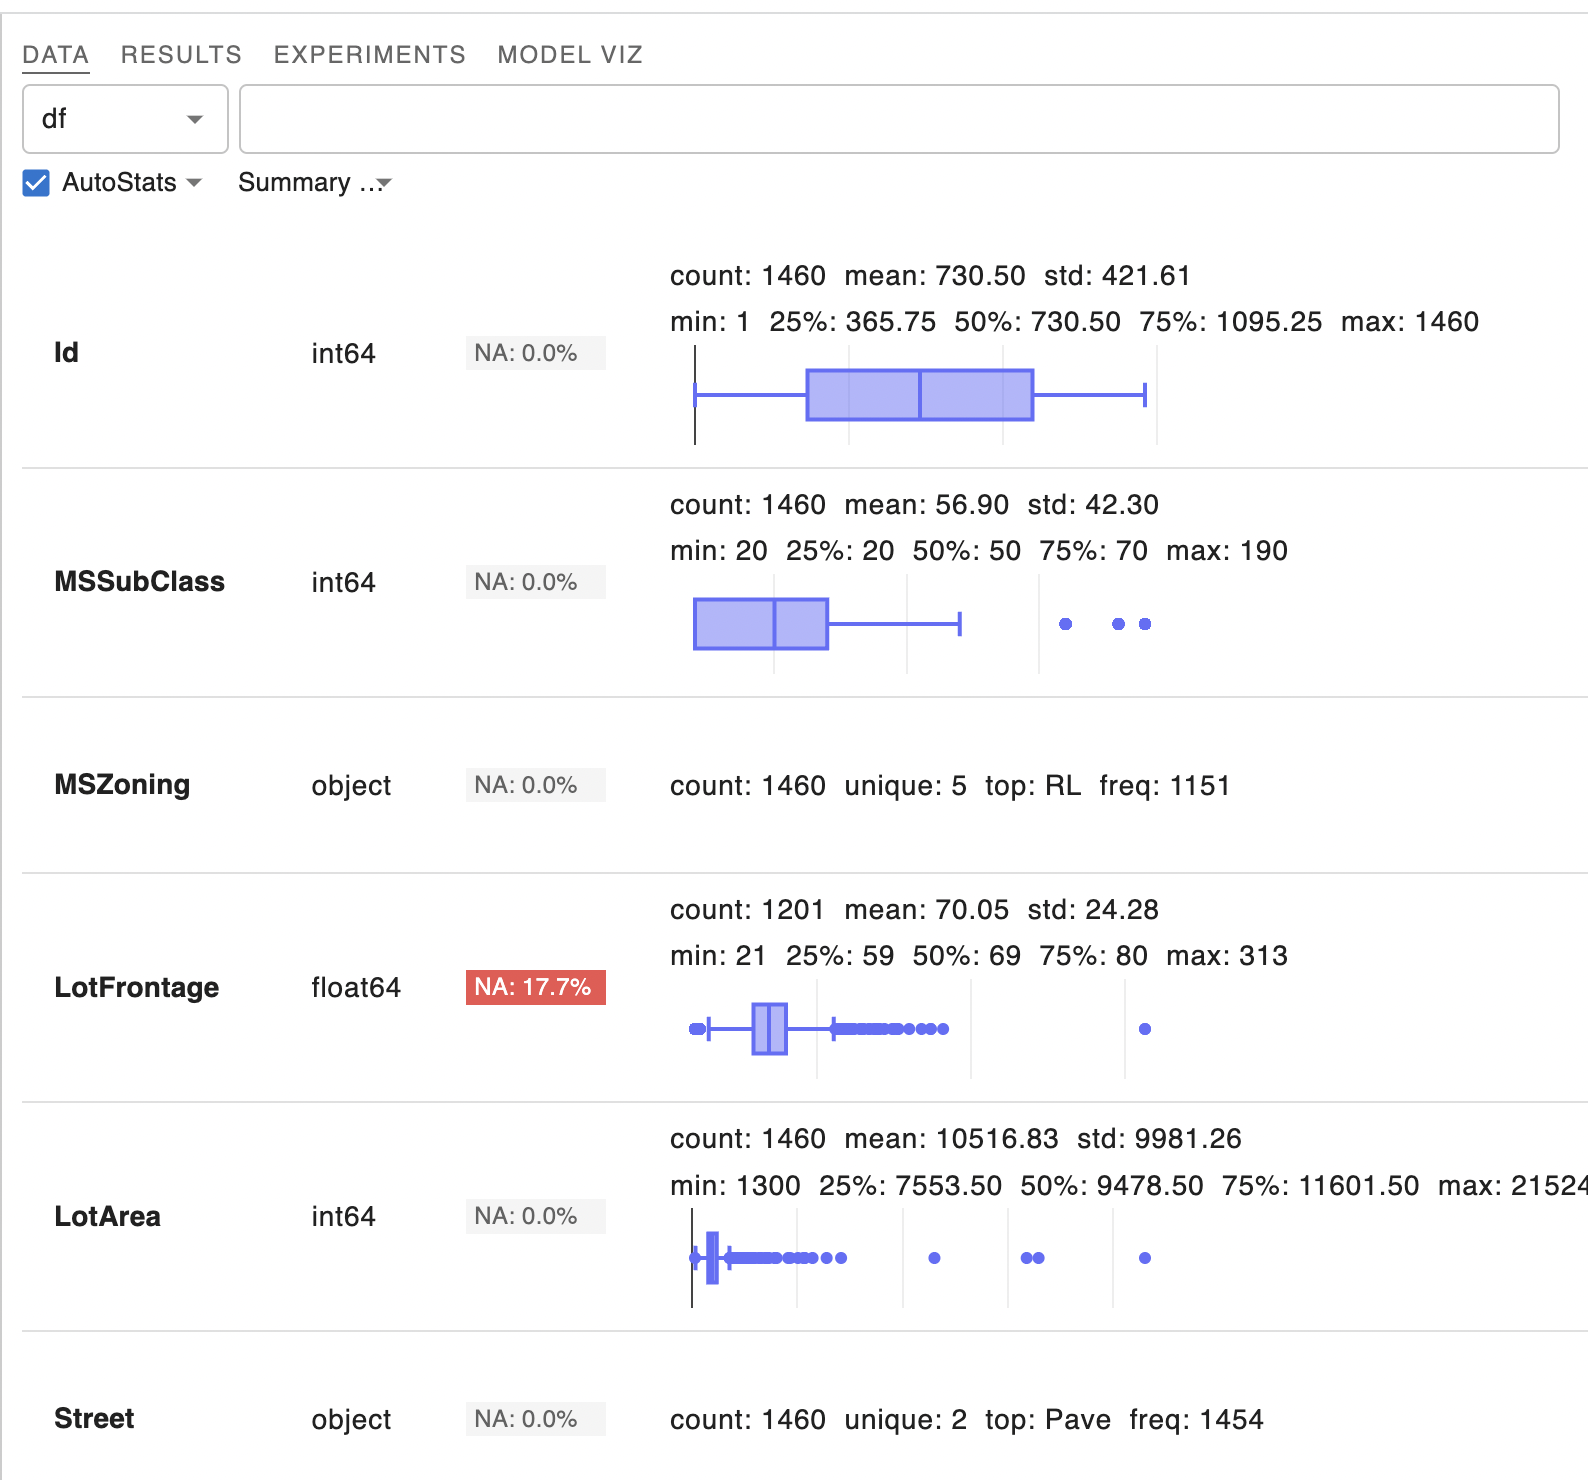Click the NA: 0.0% badge for Id
Screen dimensions: 1588x1480
[535, 353]
